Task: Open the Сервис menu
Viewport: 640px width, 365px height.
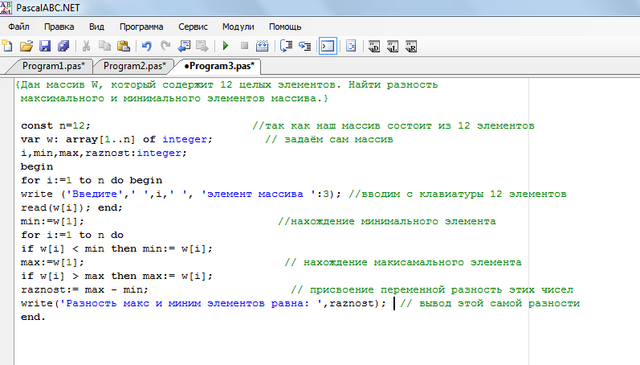Action: coord(193,27)
